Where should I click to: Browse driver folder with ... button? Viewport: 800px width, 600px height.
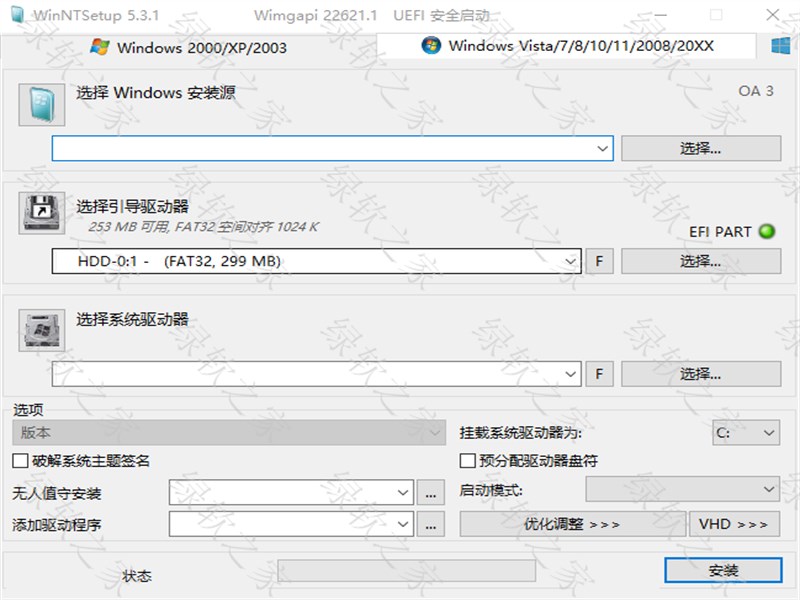(x=431, y=524)
